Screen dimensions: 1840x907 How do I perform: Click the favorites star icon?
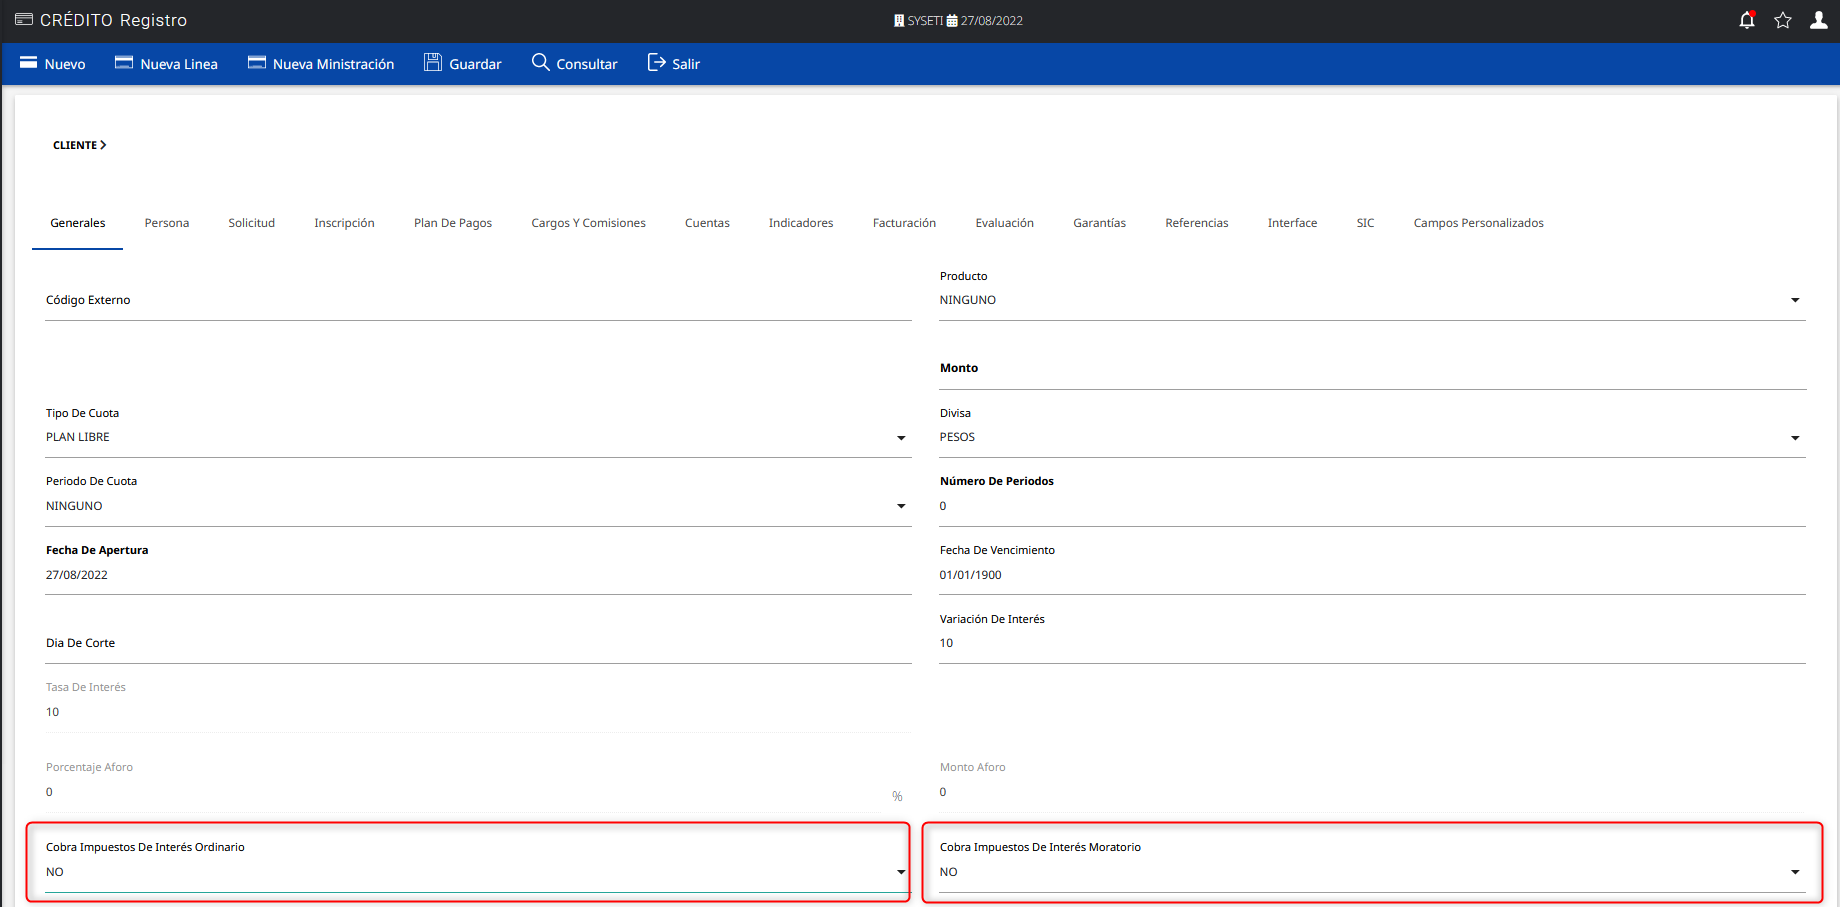pyautogui.click(x=1782, y=19)
